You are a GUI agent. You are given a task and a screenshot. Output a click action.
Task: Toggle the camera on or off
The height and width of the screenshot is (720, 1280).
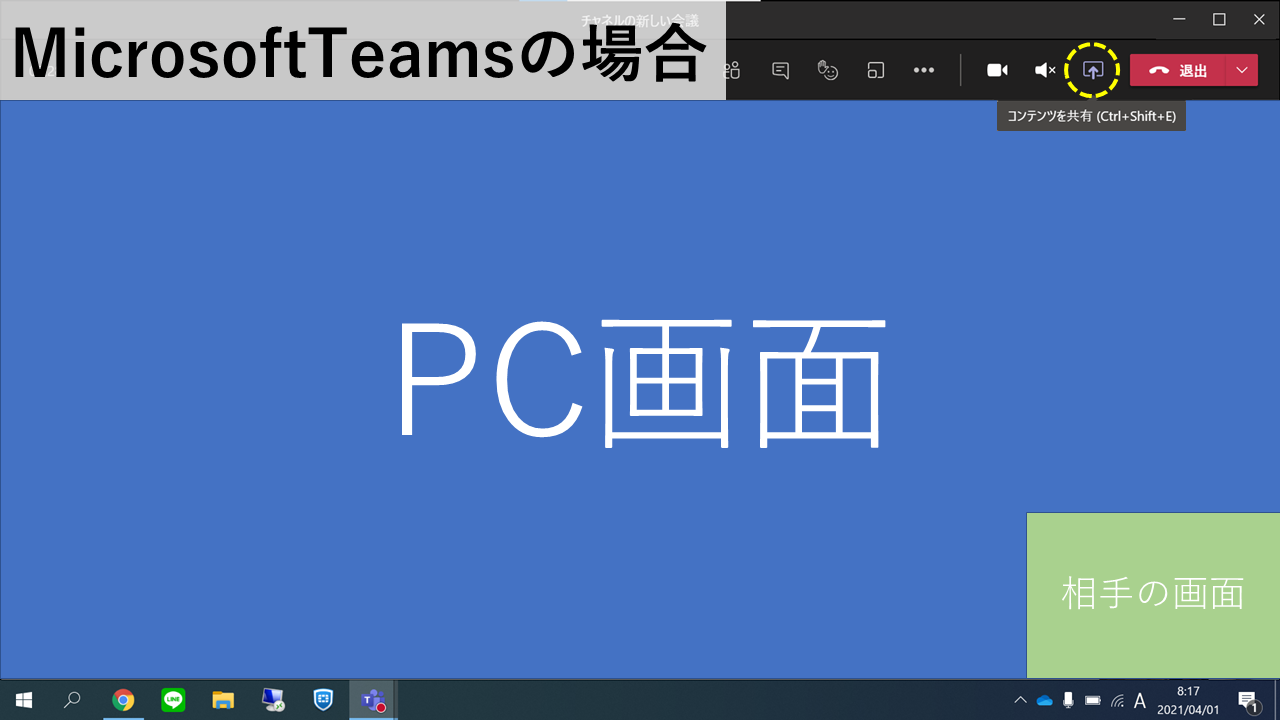(997, 70)
